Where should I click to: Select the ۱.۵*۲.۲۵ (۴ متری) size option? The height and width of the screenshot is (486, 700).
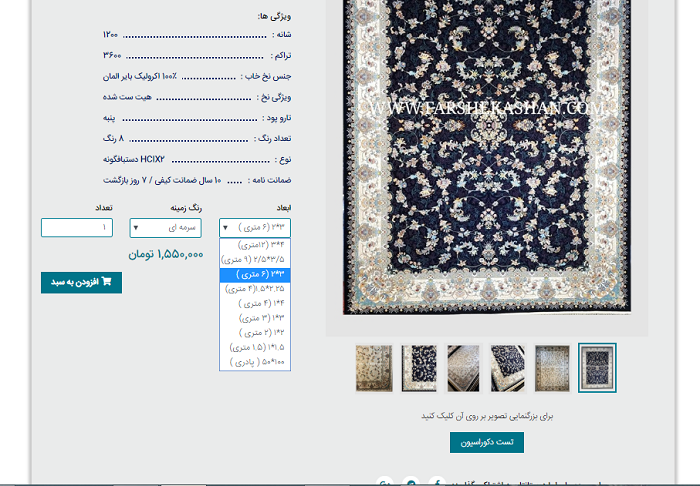255,289
